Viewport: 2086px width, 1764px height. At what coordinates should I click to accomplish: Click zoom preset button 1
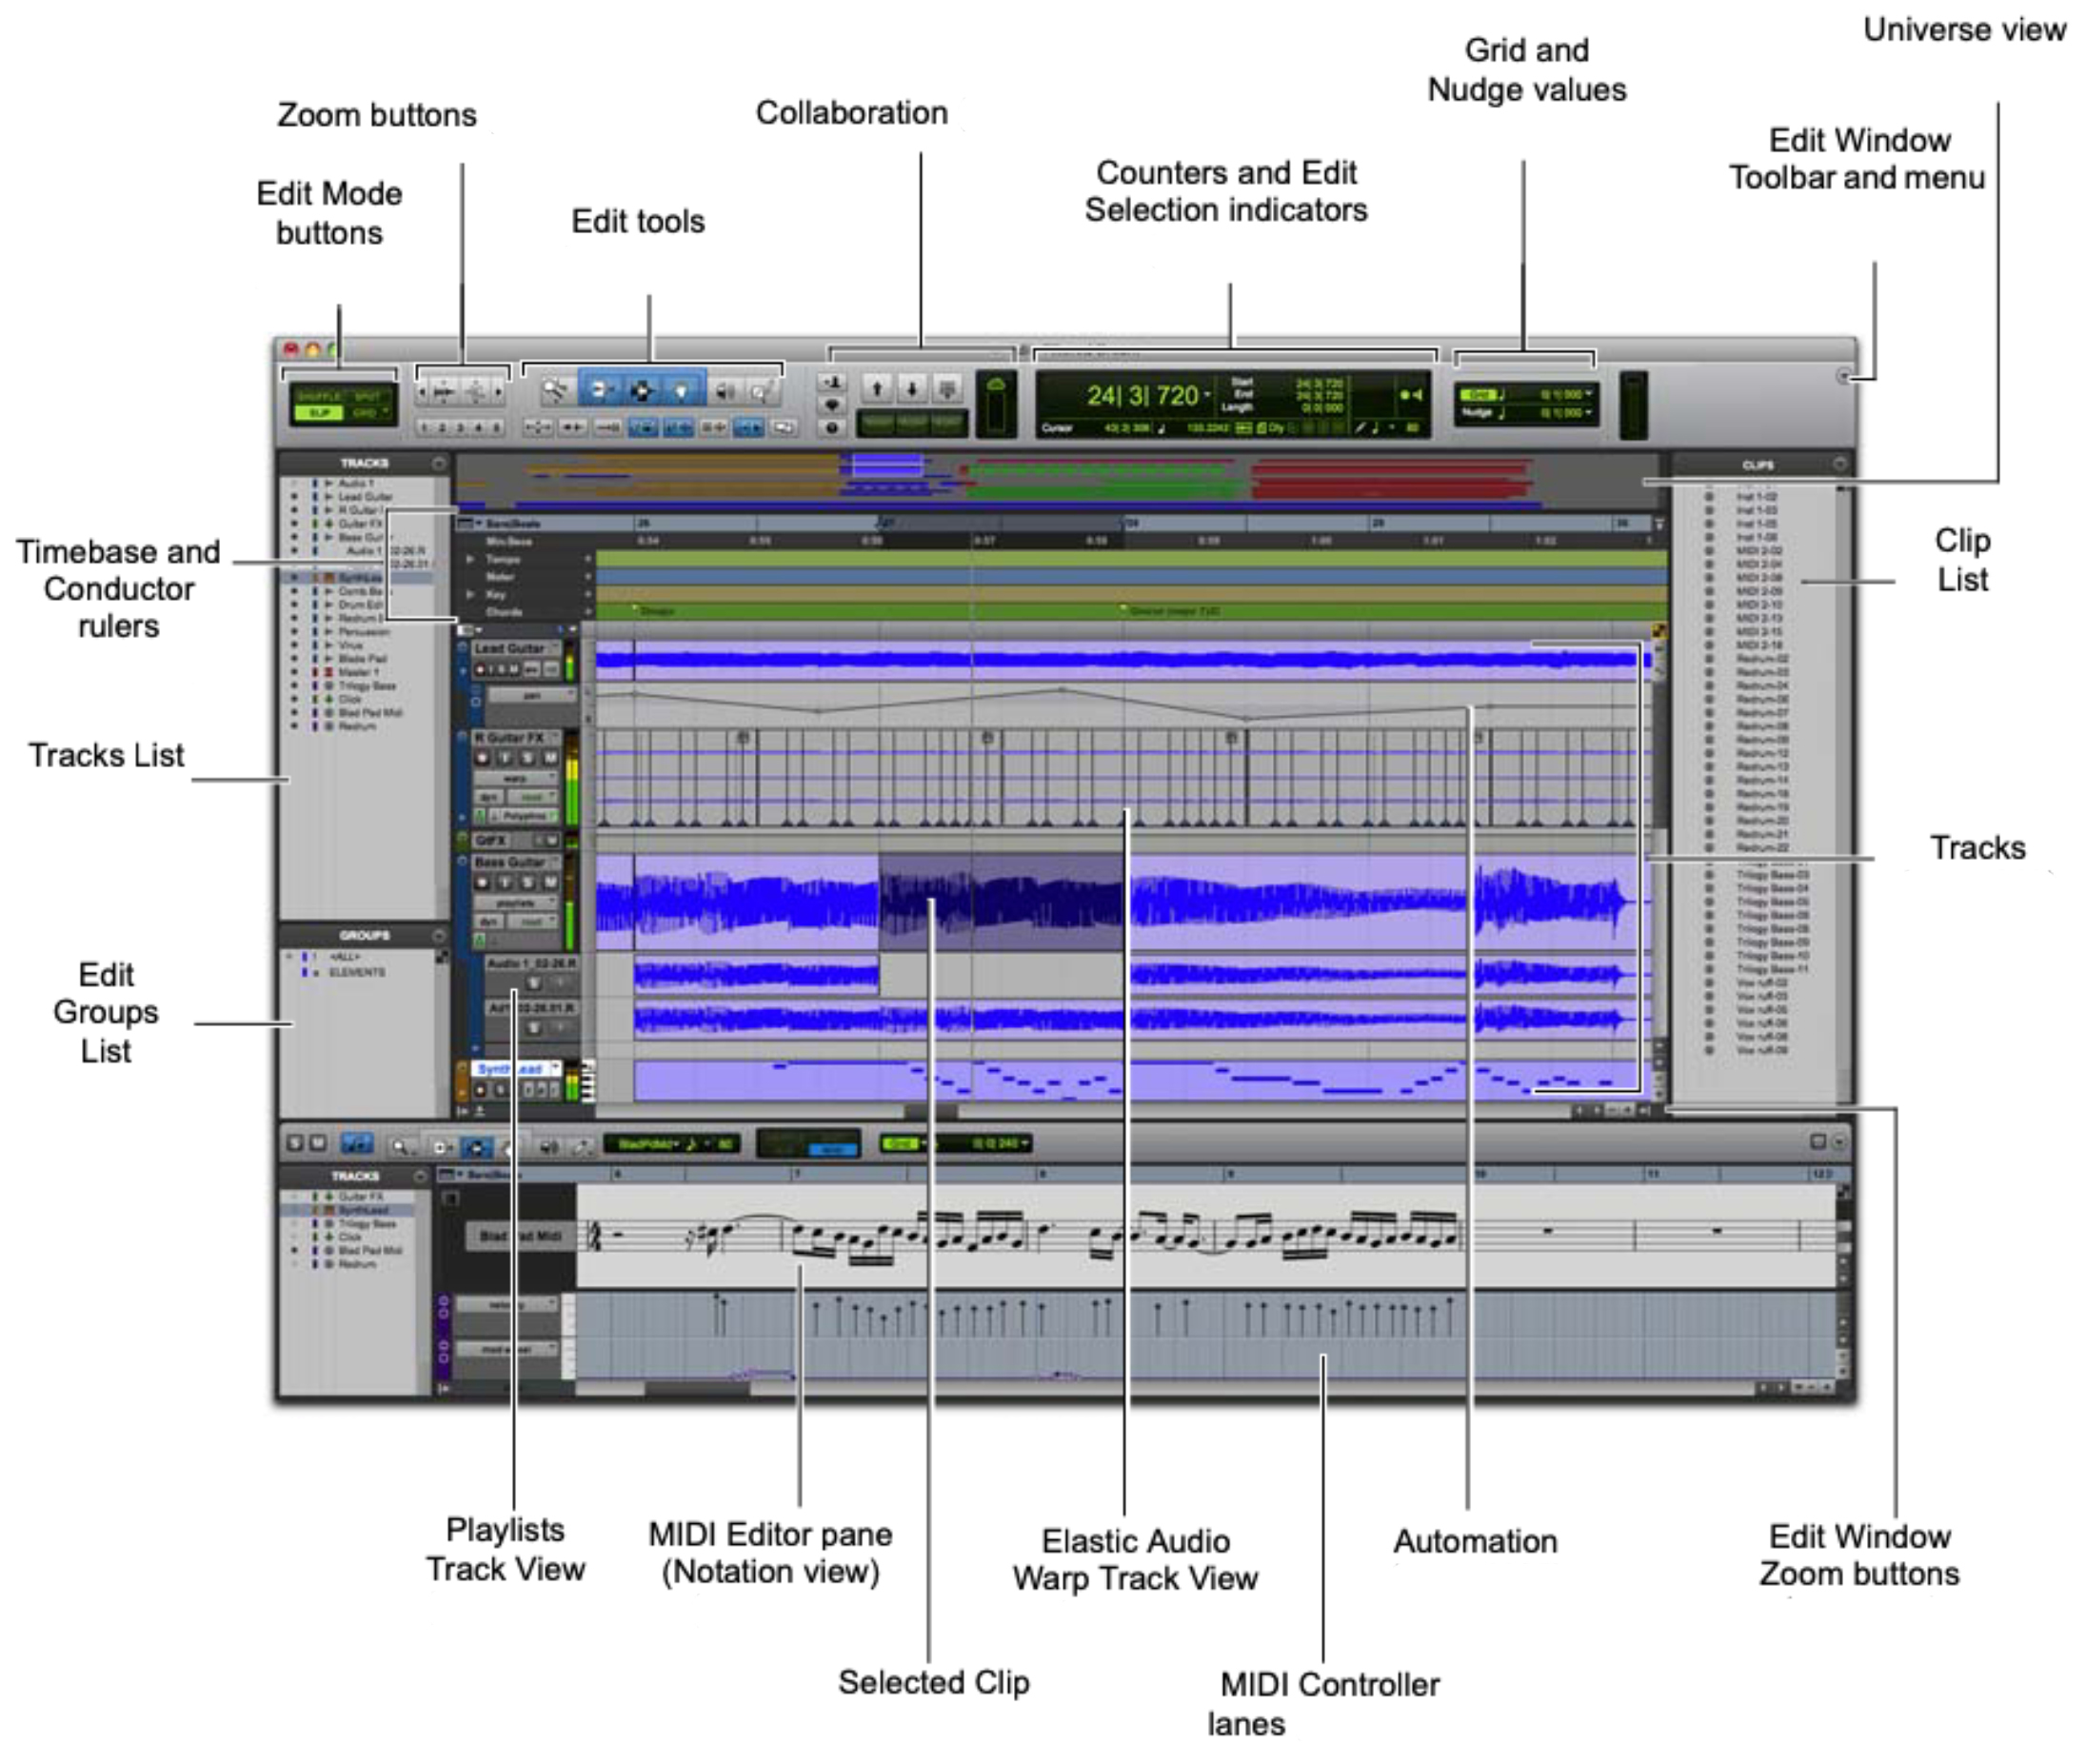(x=424, y=428)
